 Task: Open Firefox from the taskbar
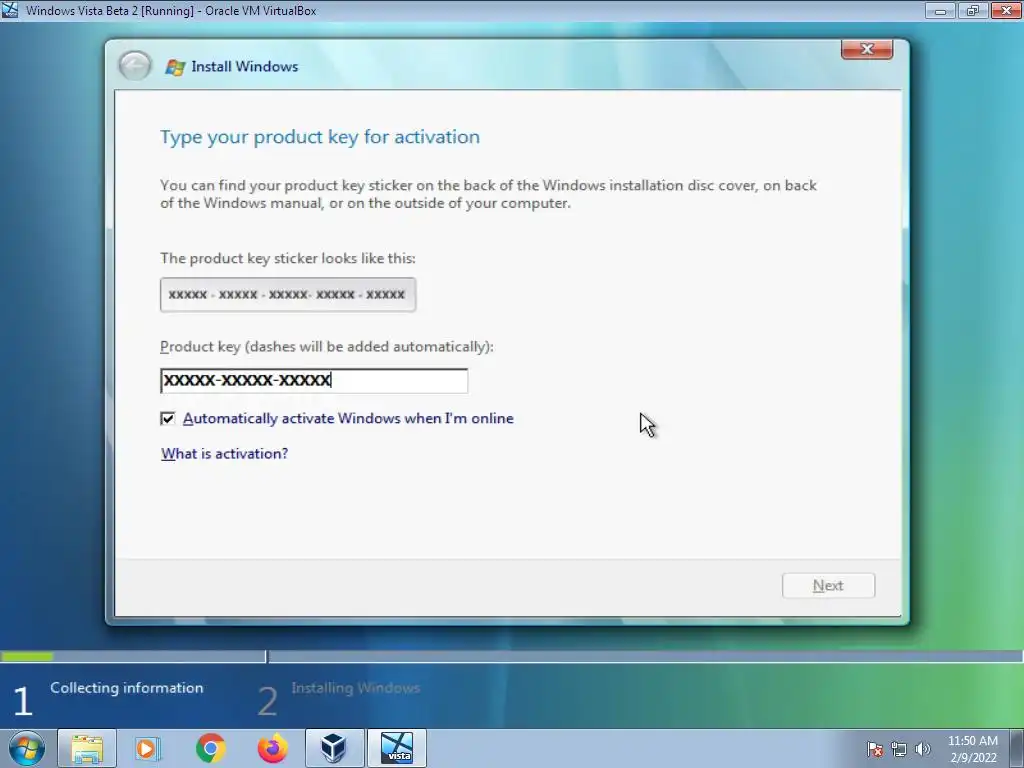pos(272,748)
